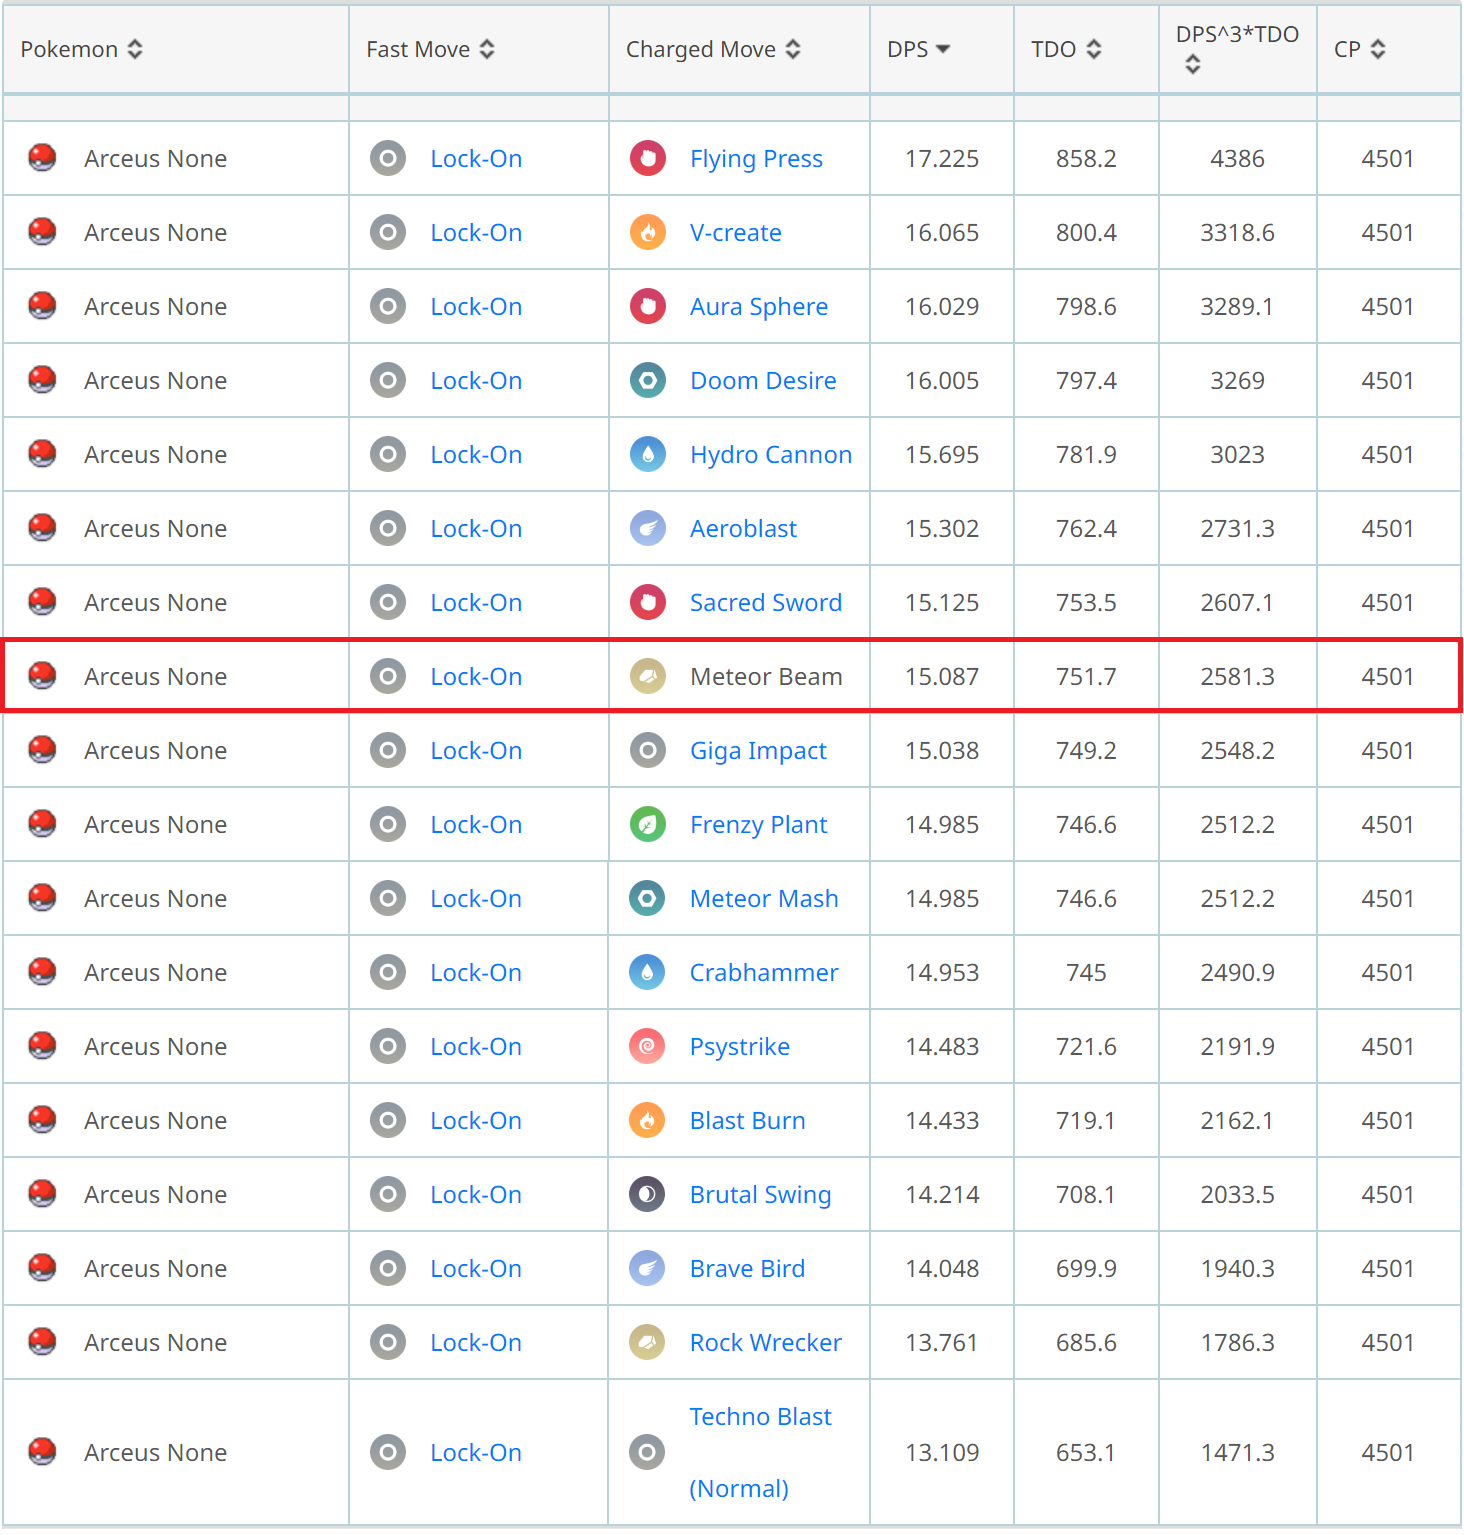The height and width of the screenshot is (1535, 1464).
Task: Open the Aura Sphere move link
Action: point(758,306)
